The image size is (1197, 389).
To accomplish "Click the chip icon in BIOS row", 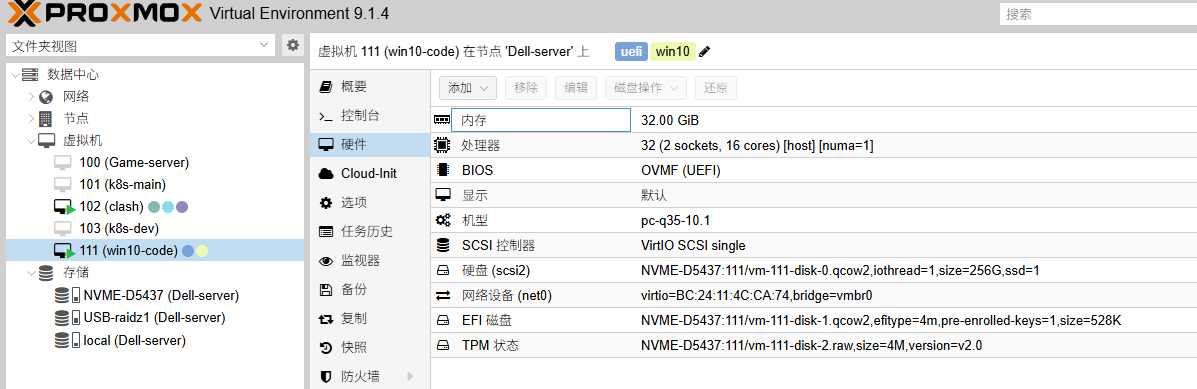I will 442,170.
